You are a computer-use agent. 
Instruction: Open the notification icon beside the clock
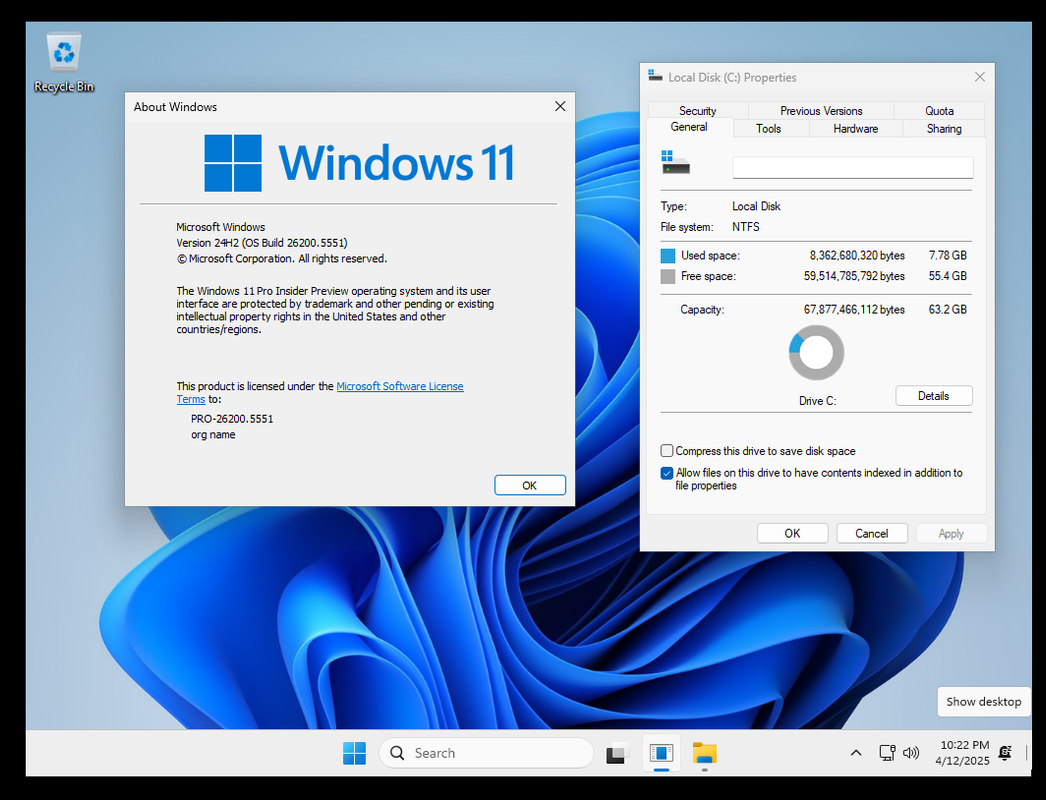1005,753
